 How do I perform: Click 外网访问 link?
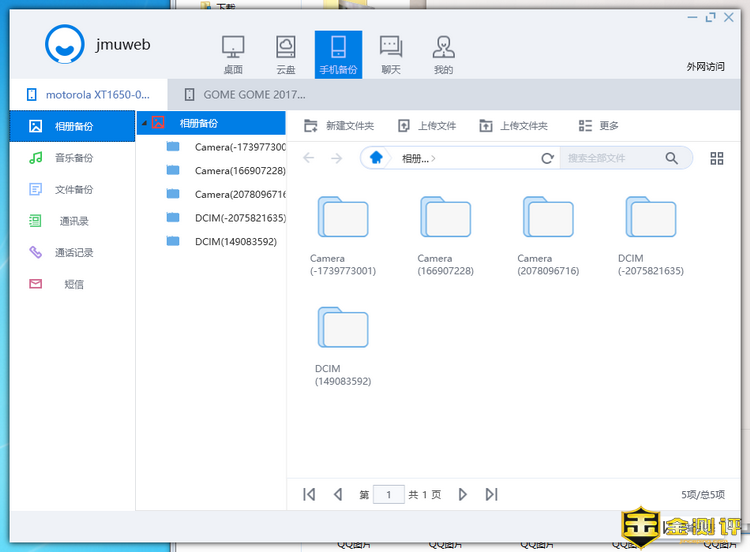pos(705,67)
